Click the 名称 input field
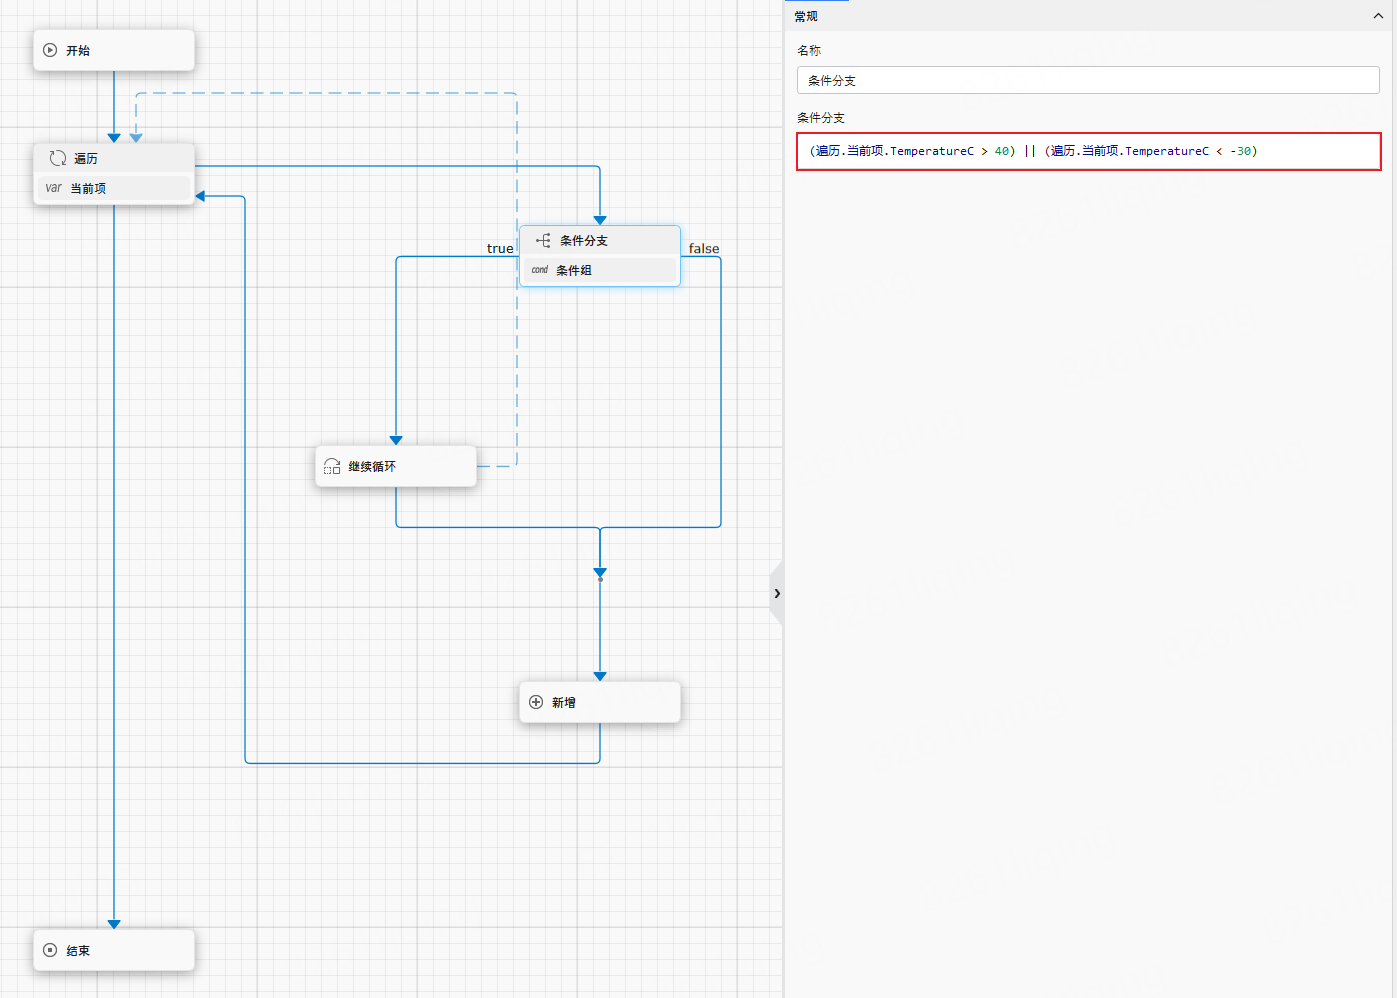The width and height of the screenshot is (1397, 998). 1088,80
